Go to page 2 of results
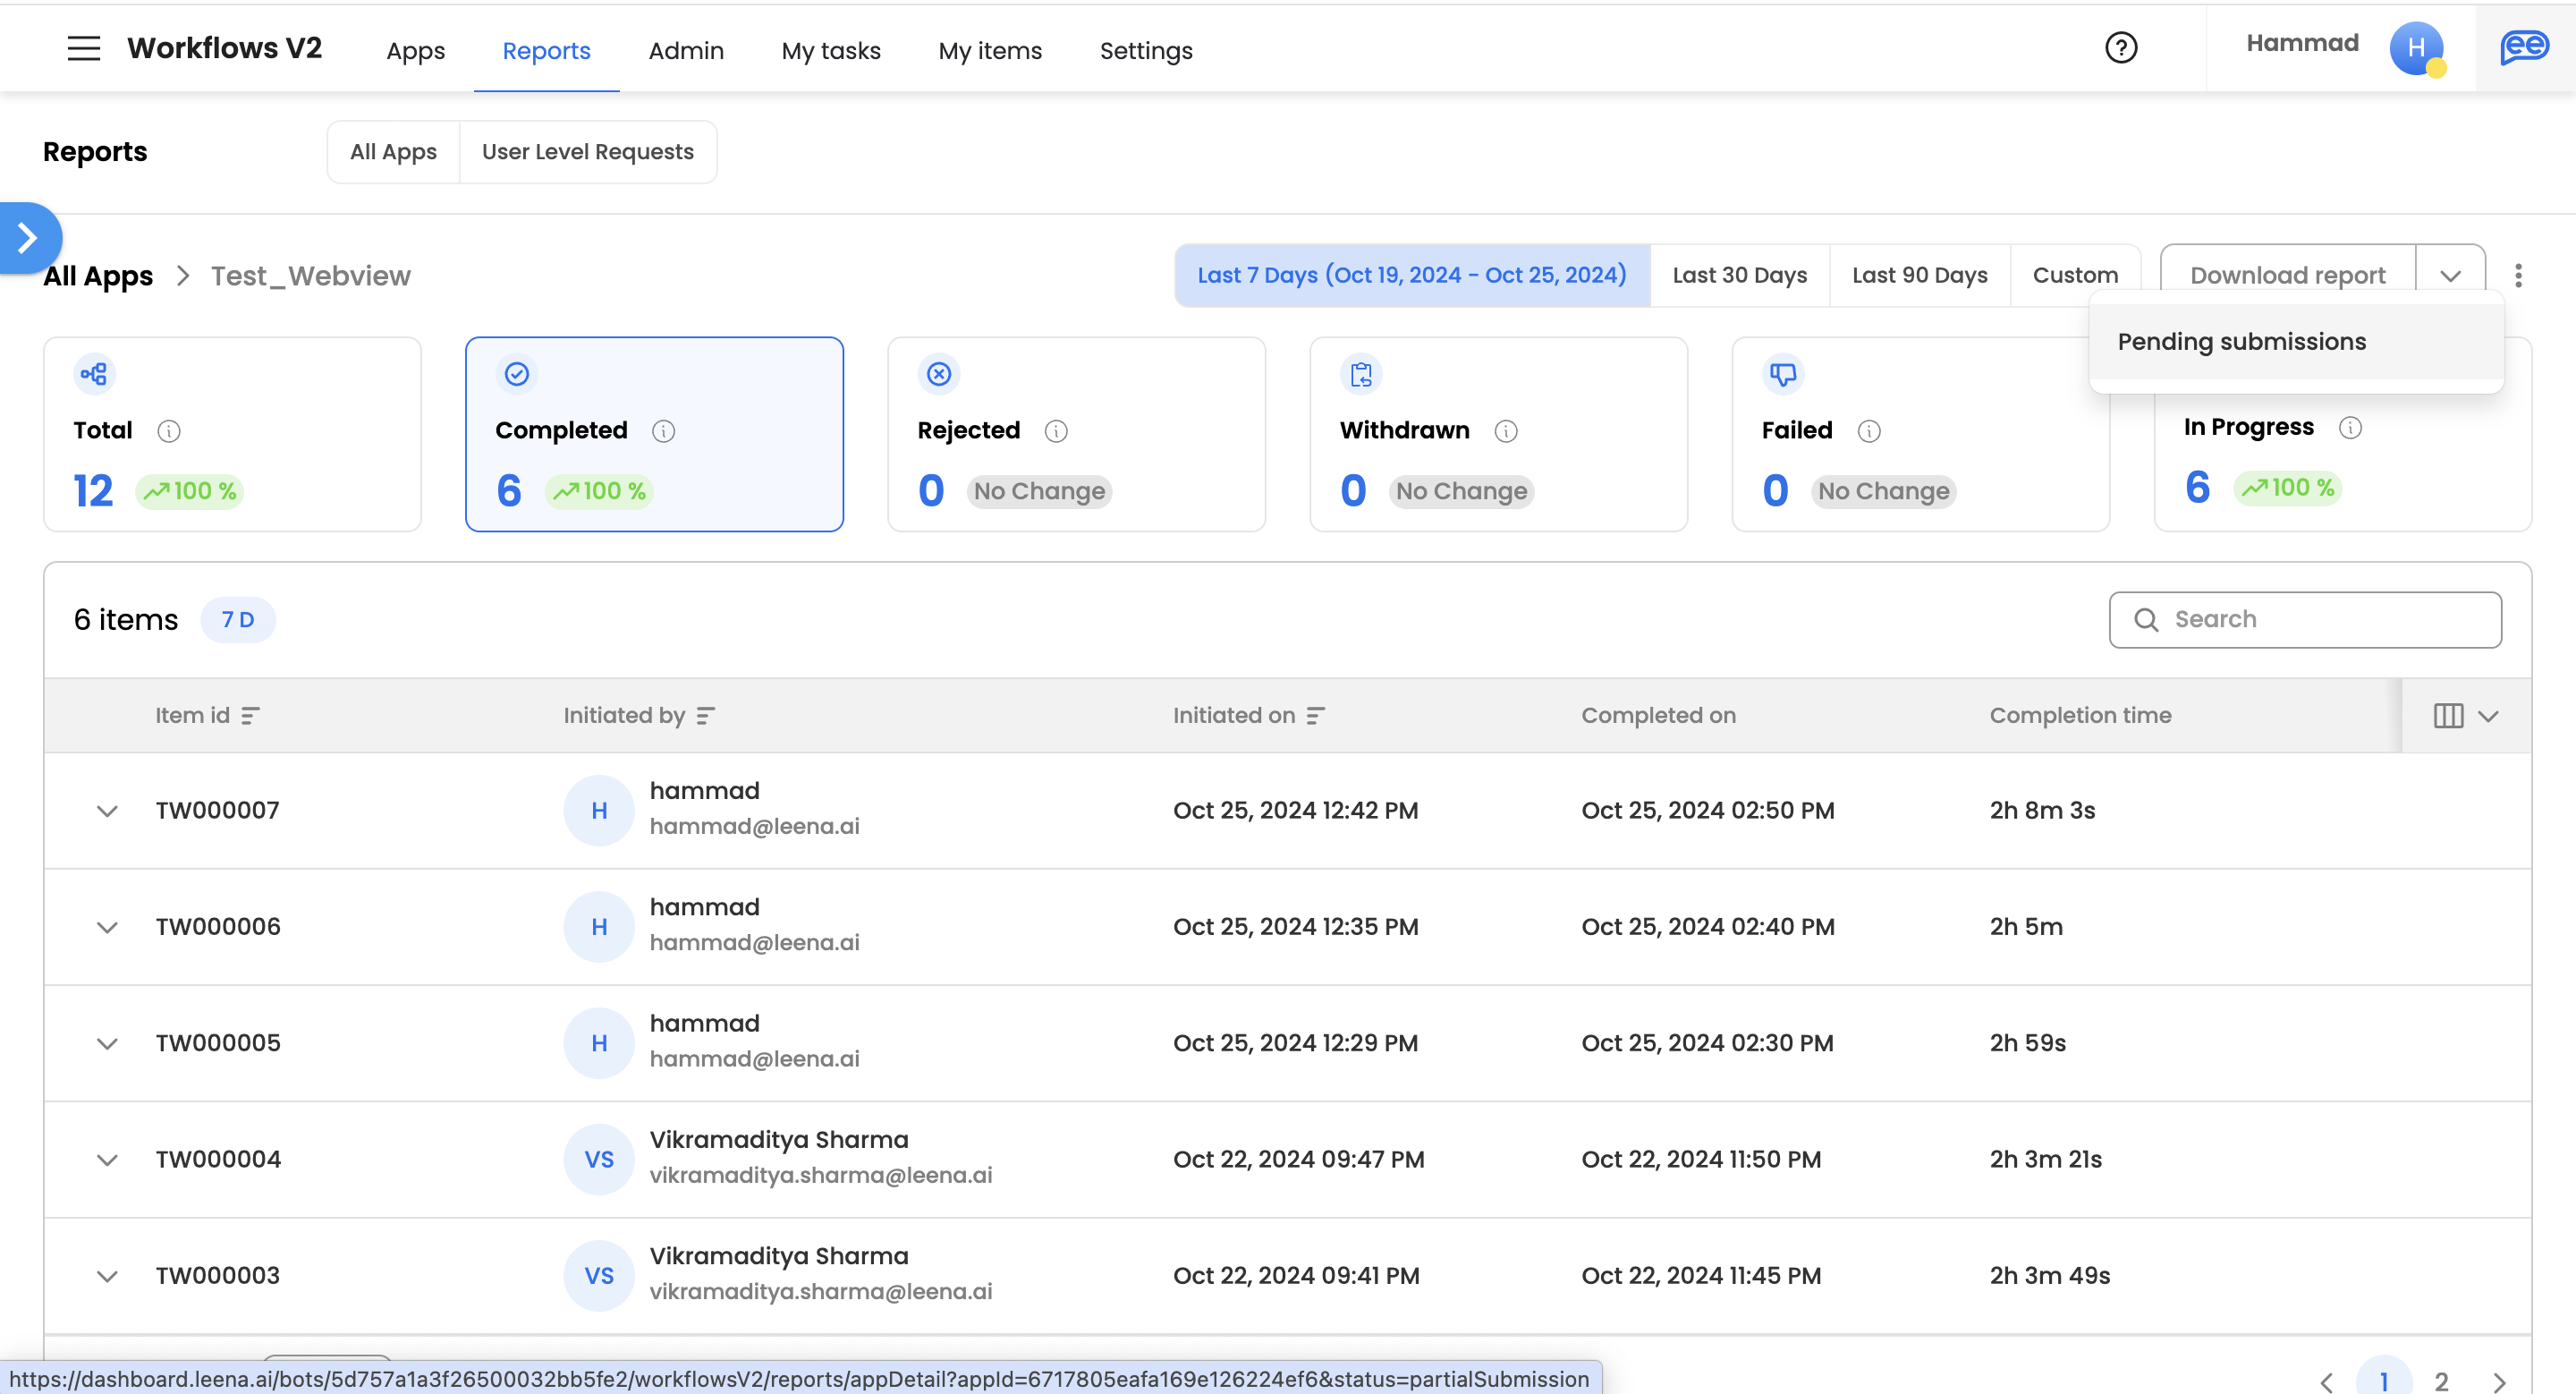This screenshot has width=2576, height=1394. pyautogui.click(x=2441, y=1381)
